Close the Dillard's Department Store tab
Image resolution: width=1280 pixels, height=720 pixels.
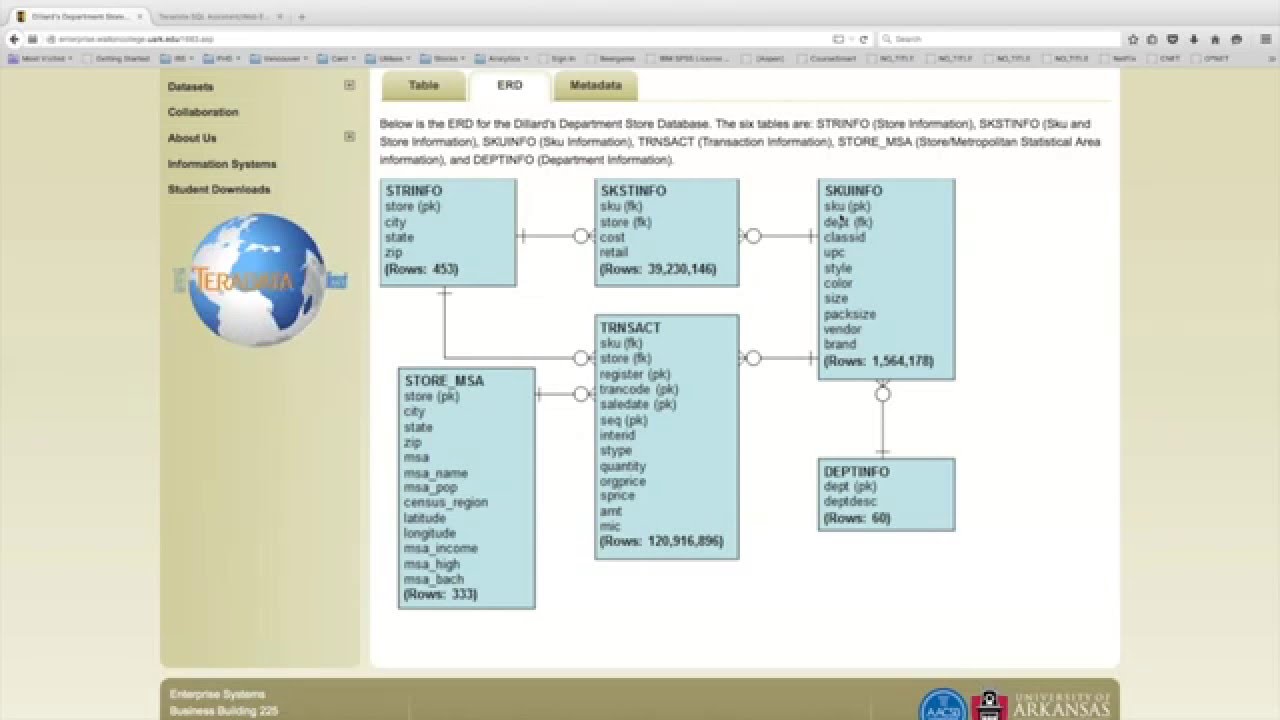click(x=140, y=17)
